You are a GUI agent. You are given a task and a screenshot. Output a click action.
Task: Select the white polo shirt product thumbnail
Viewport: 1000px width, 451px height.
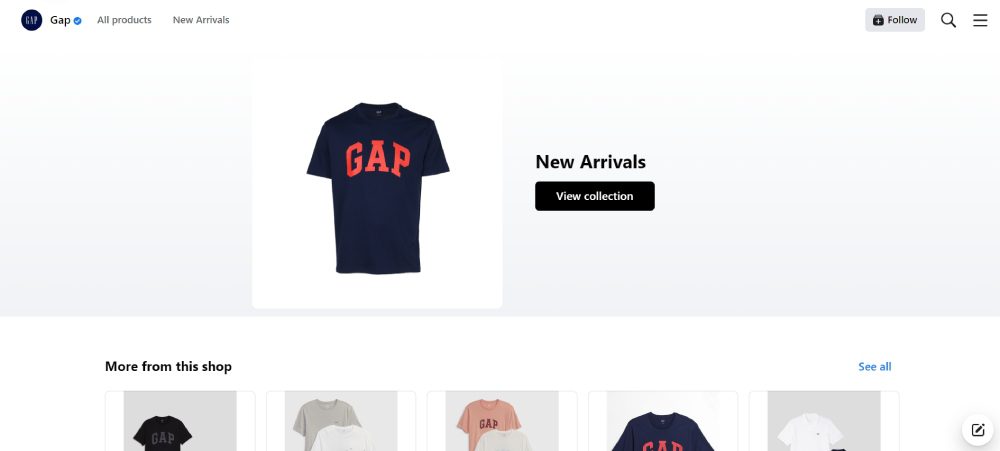(x=824, y=421)
